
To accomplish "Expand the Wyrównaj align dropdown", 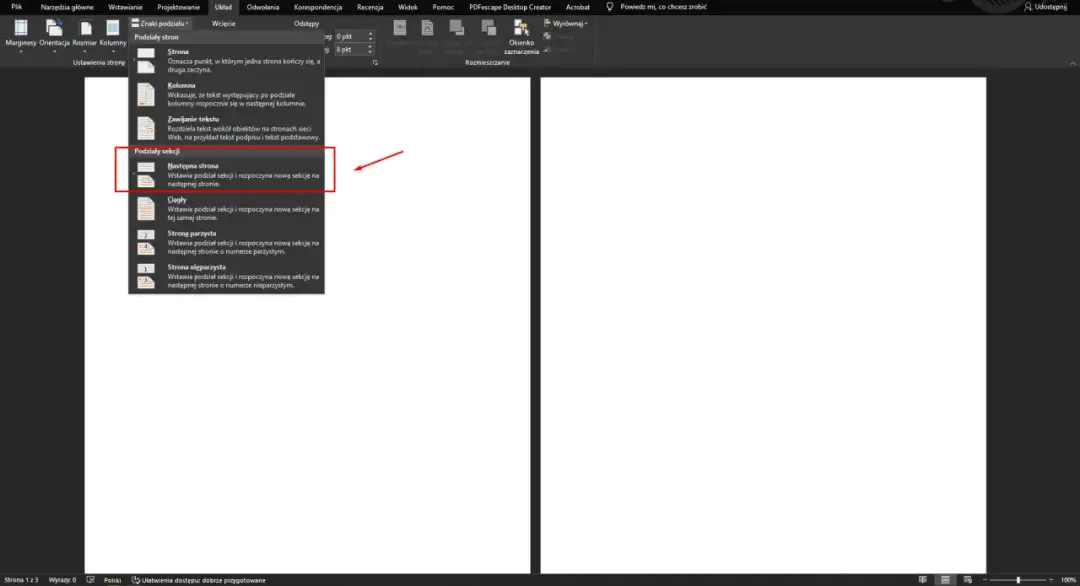I will tap(565, 23).
